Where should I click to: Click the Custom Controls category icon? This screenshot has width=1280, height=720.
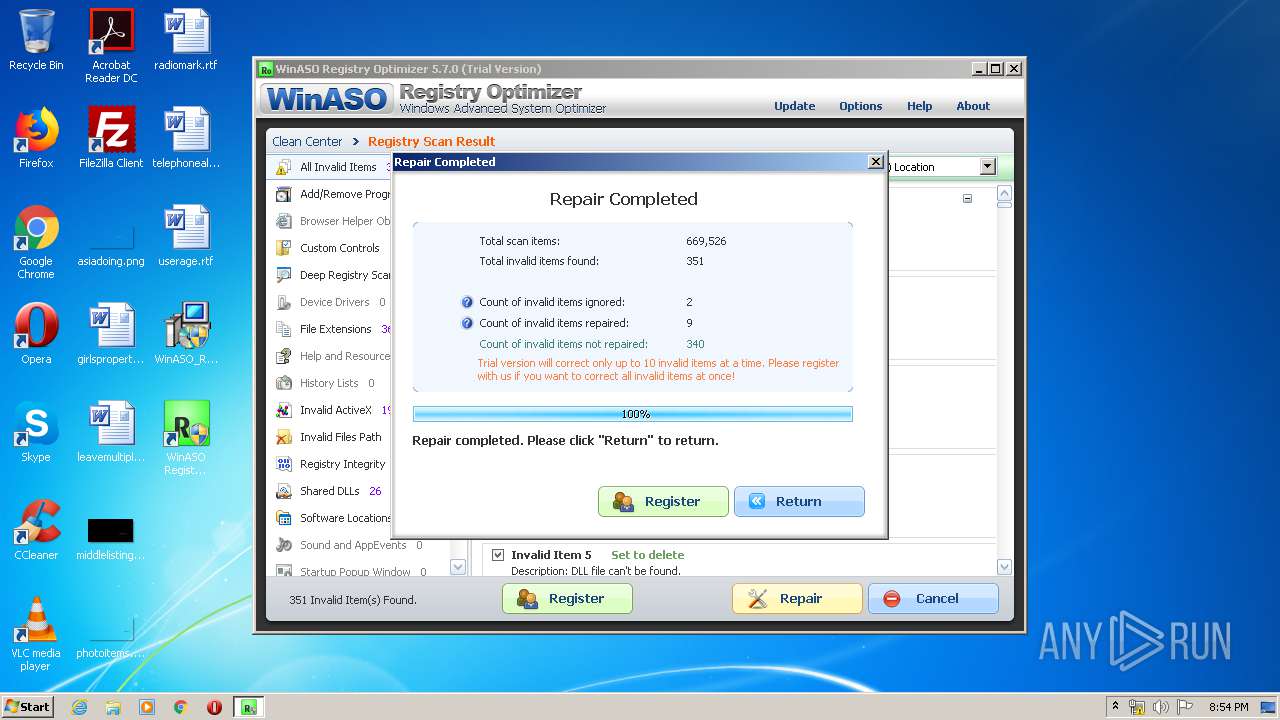[x=283, y=248]
